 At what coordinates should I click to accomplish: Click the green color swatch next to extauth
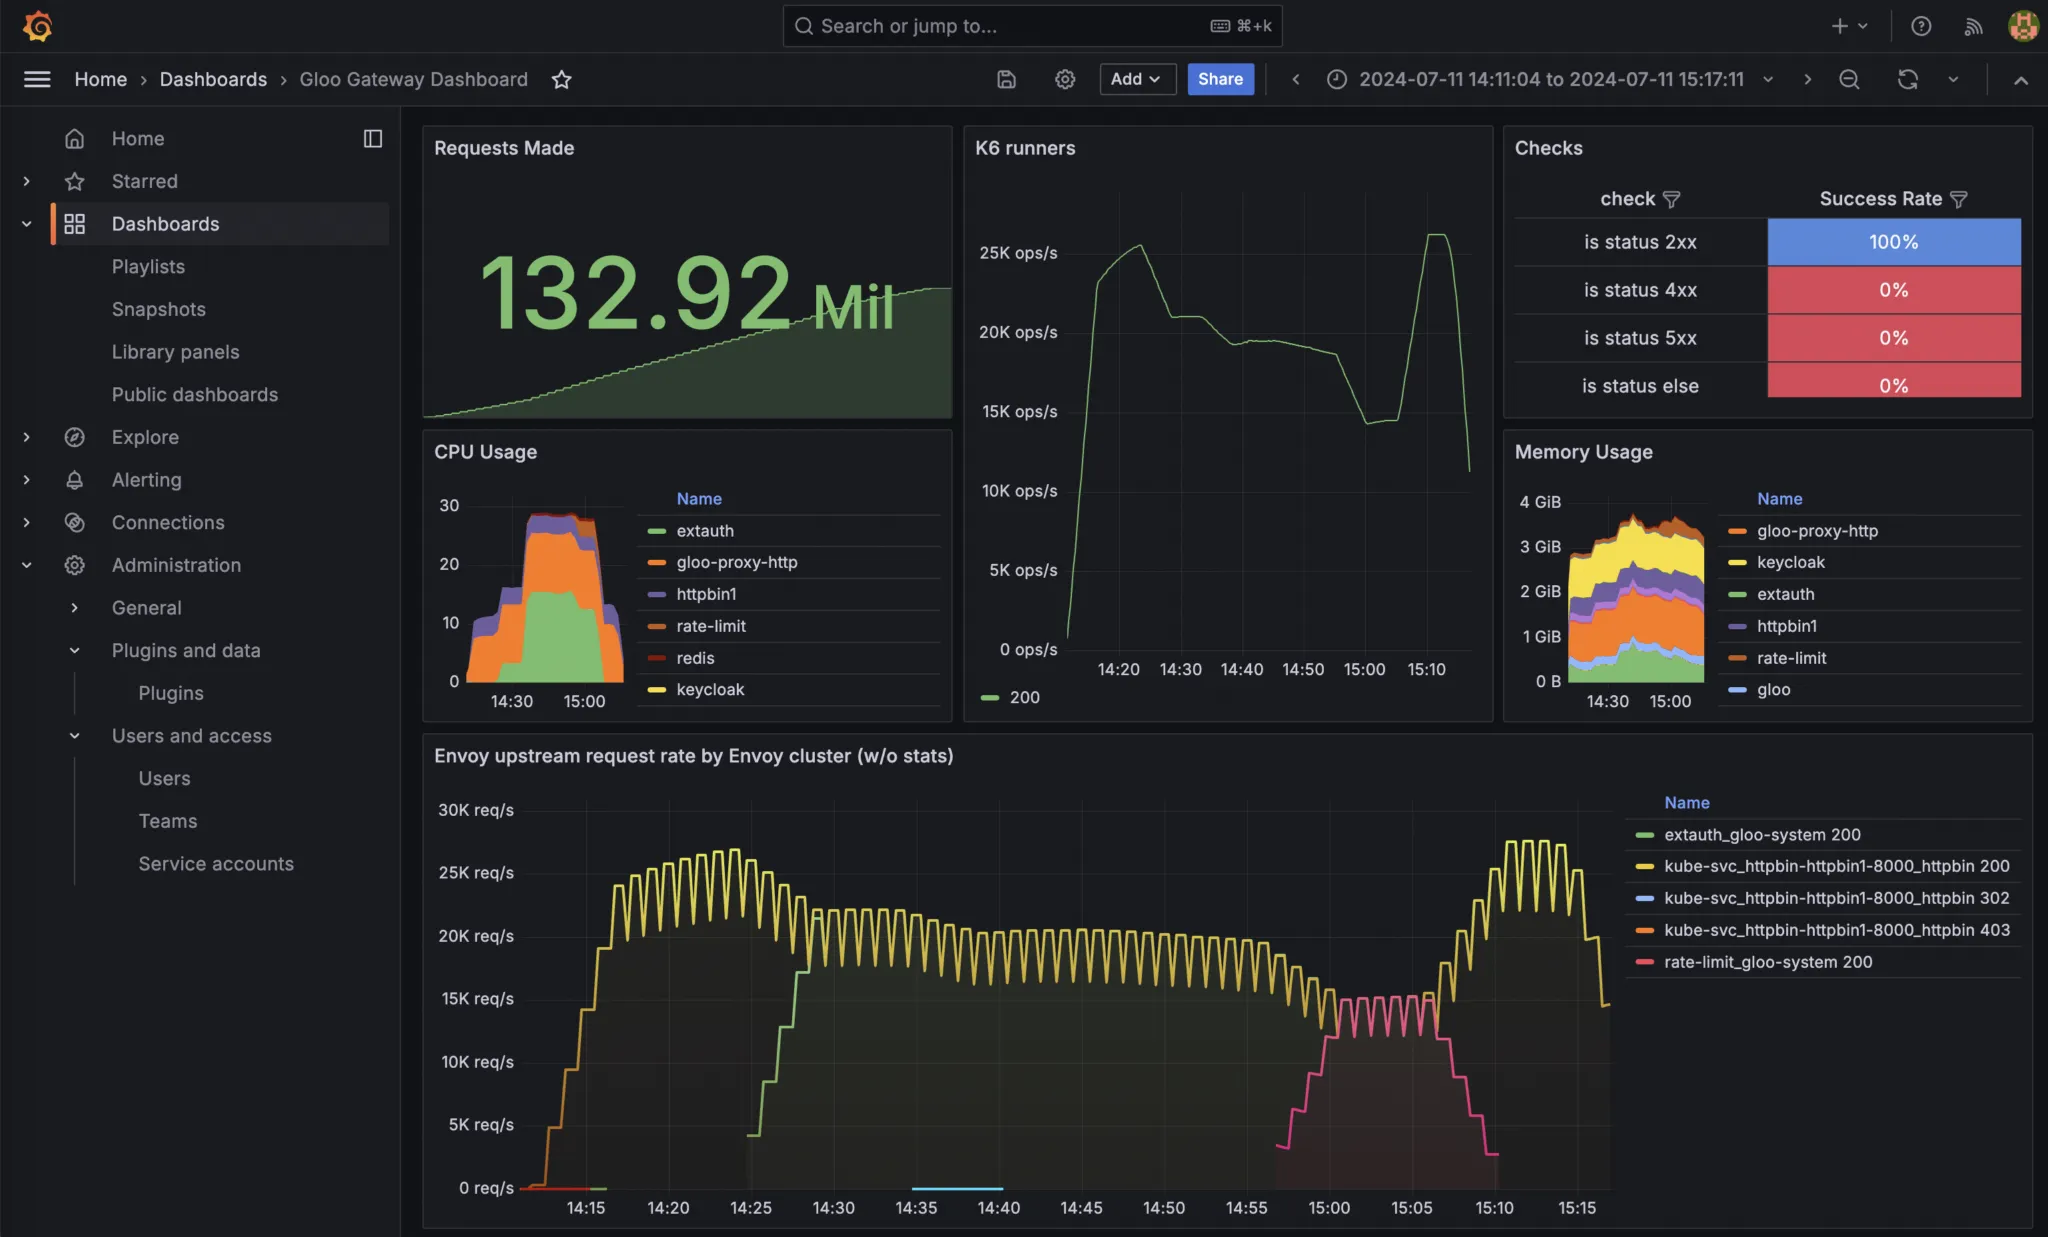pyautogui.click(x=657, y=531)
